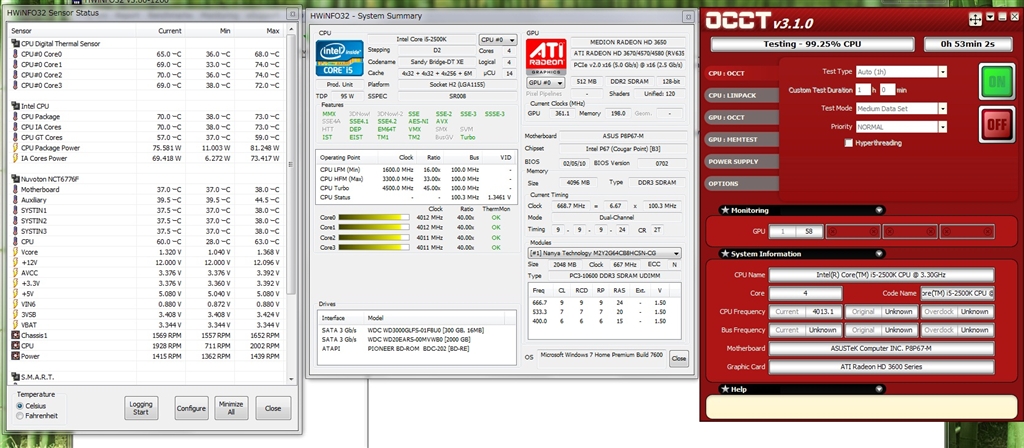Open the OPTIONS tab in OCCT
Screen dimensions: 1024x448
741,184
